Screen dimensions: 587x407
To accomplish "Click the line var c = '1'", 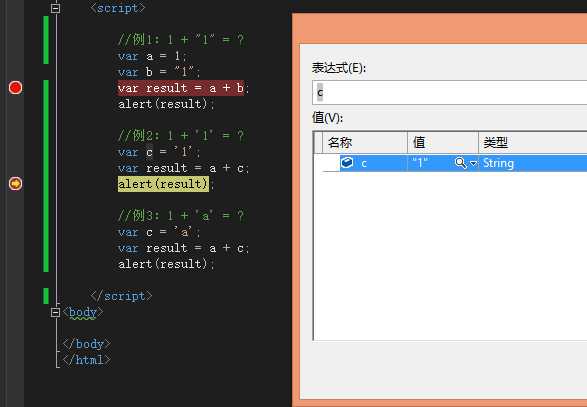I will [x=159, y=152].
